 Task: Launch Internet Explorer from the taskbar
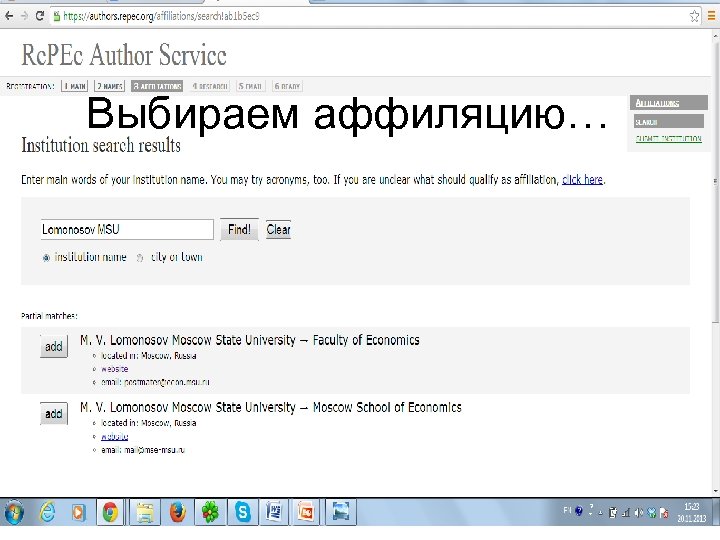(48, 512)
